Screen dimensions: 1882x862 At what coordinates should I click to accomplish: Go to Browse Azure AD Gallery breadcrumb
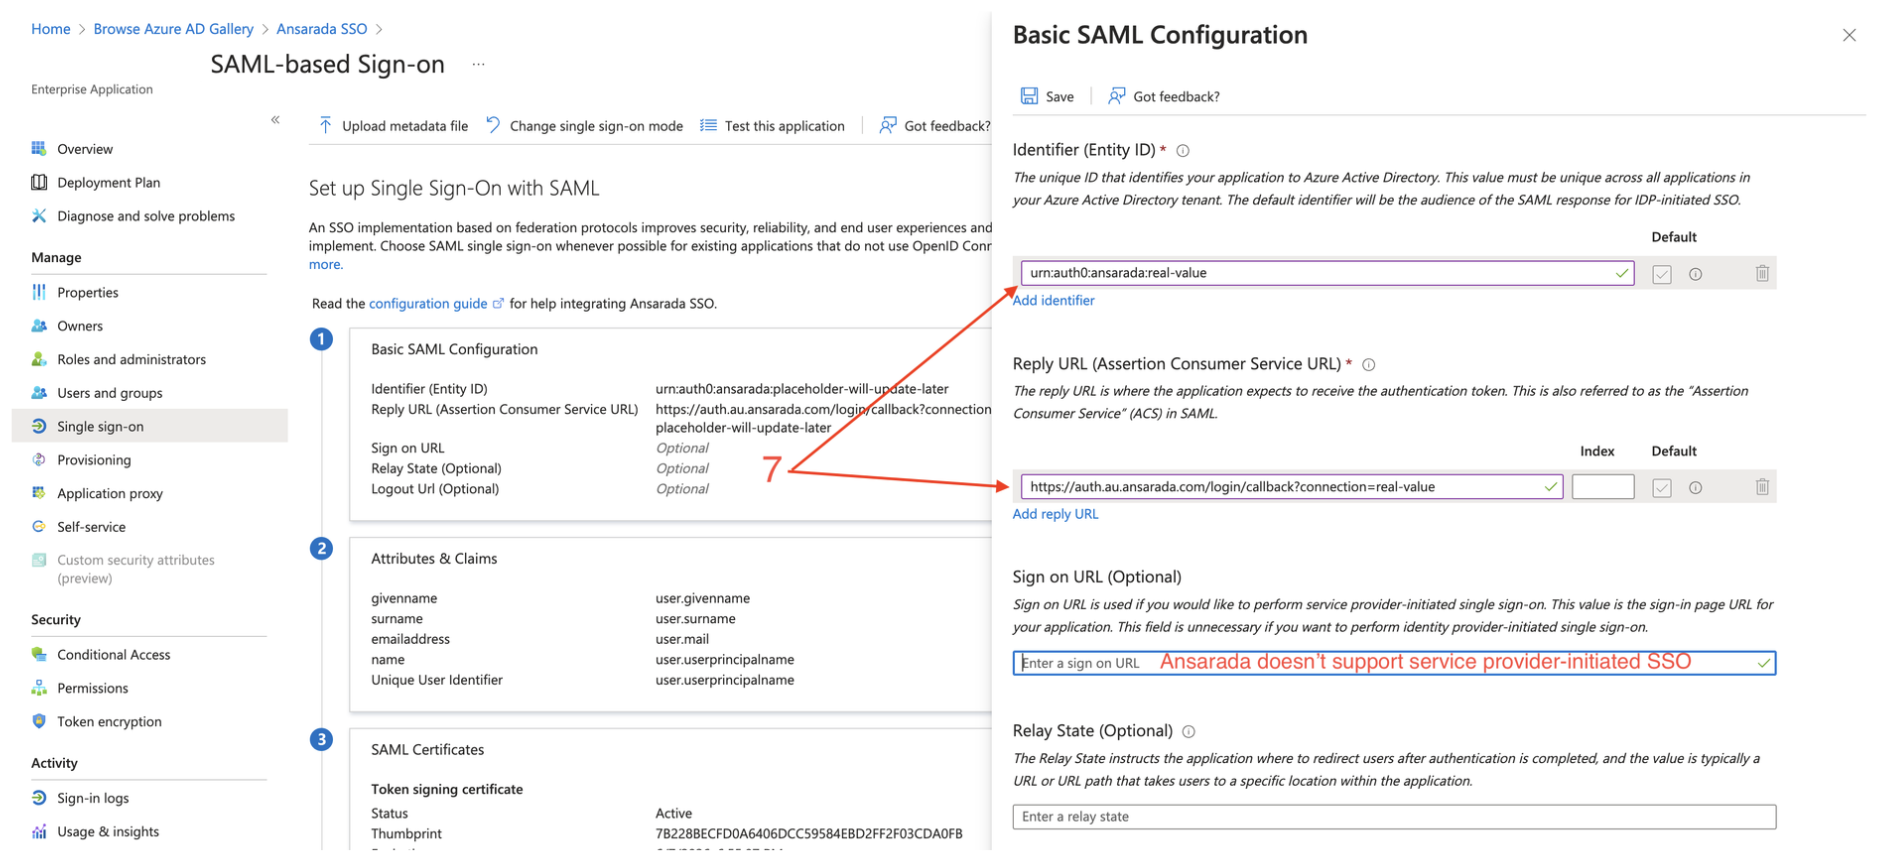173,29
